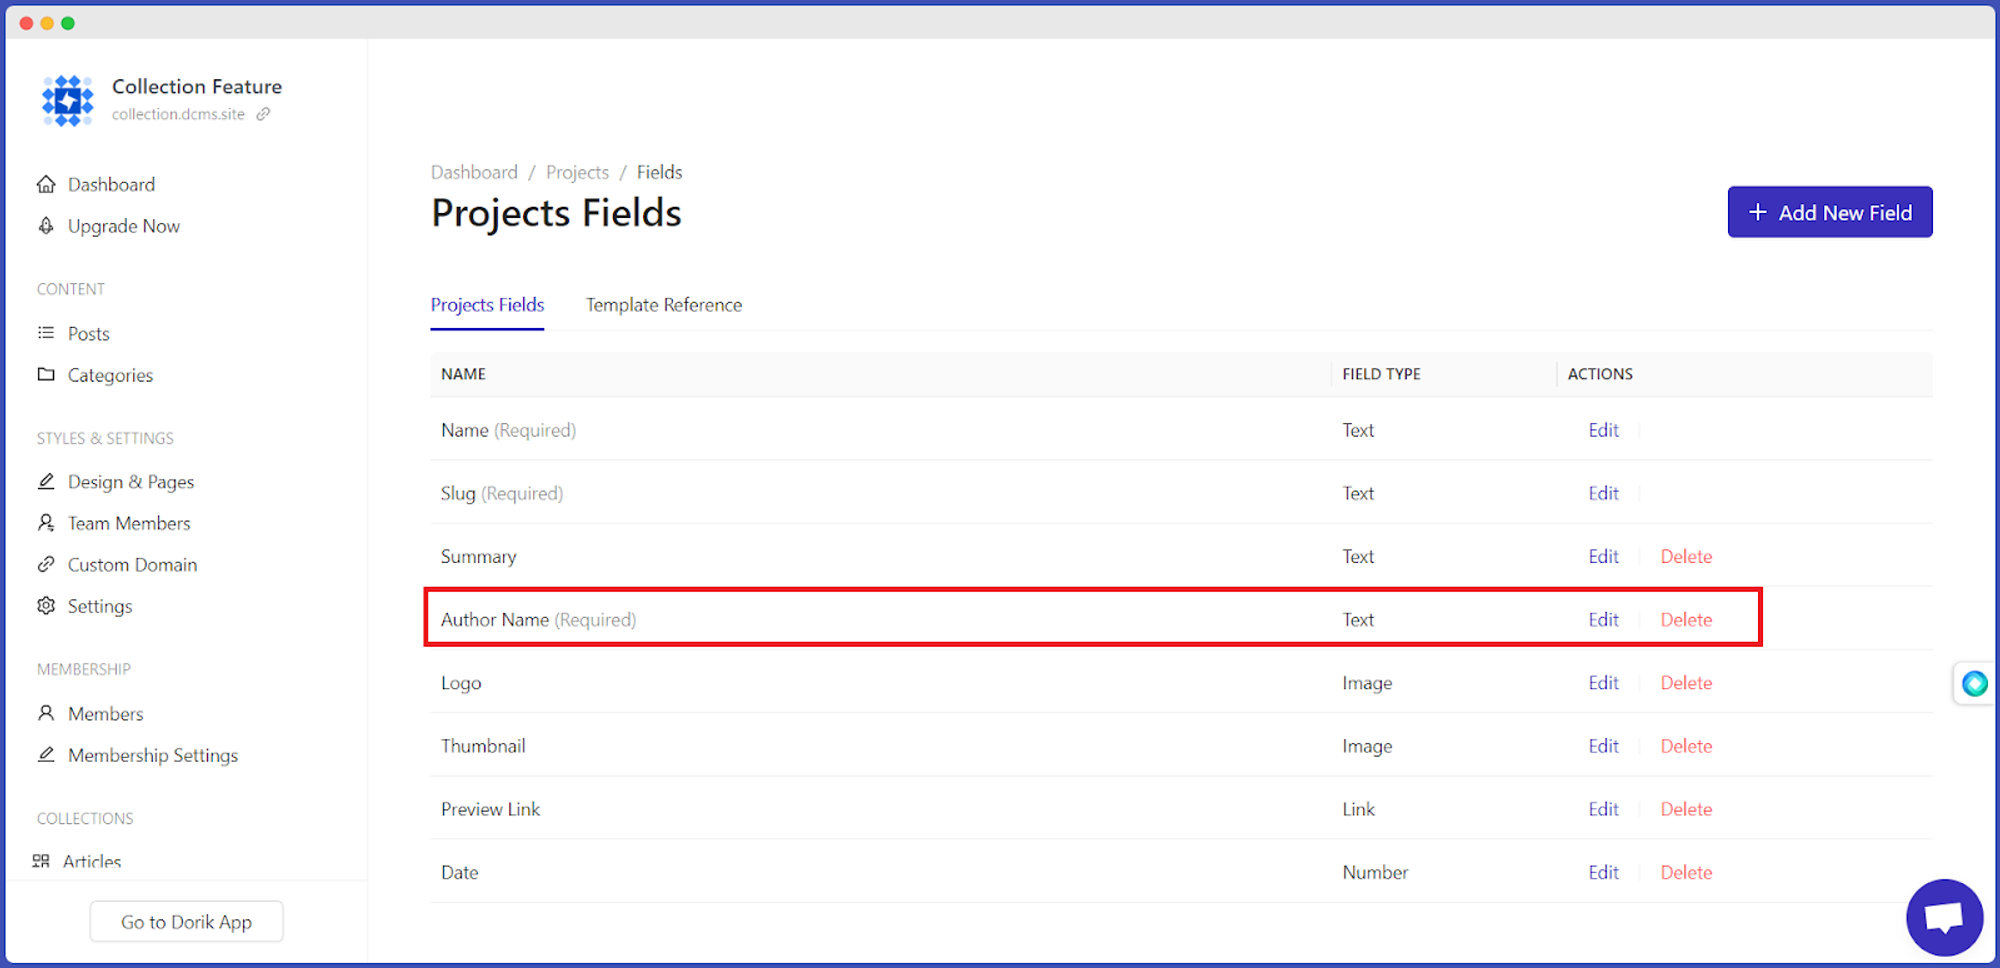Click the Author Name (Required) row label
This screenshot has width=2000, height=968.
tap(538, 620)
